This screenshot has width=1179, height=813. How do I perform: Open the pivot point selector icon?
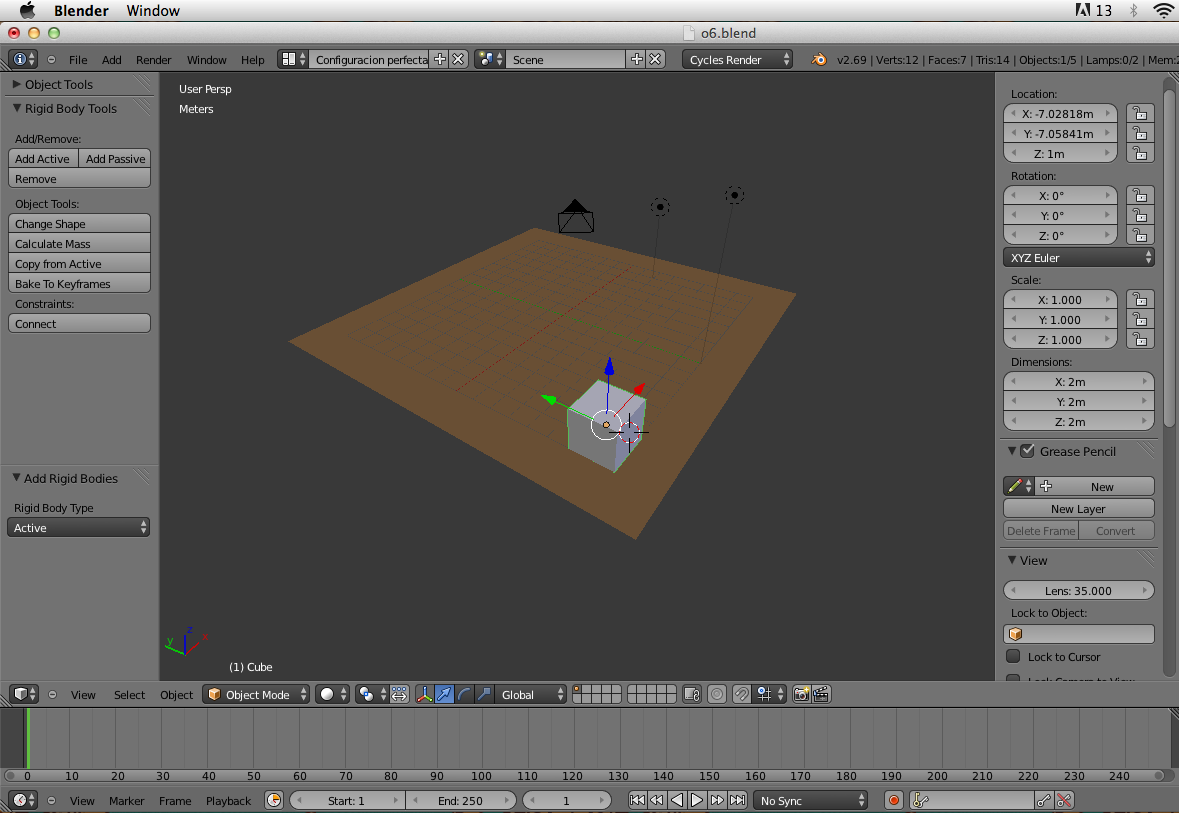(371, 694)
